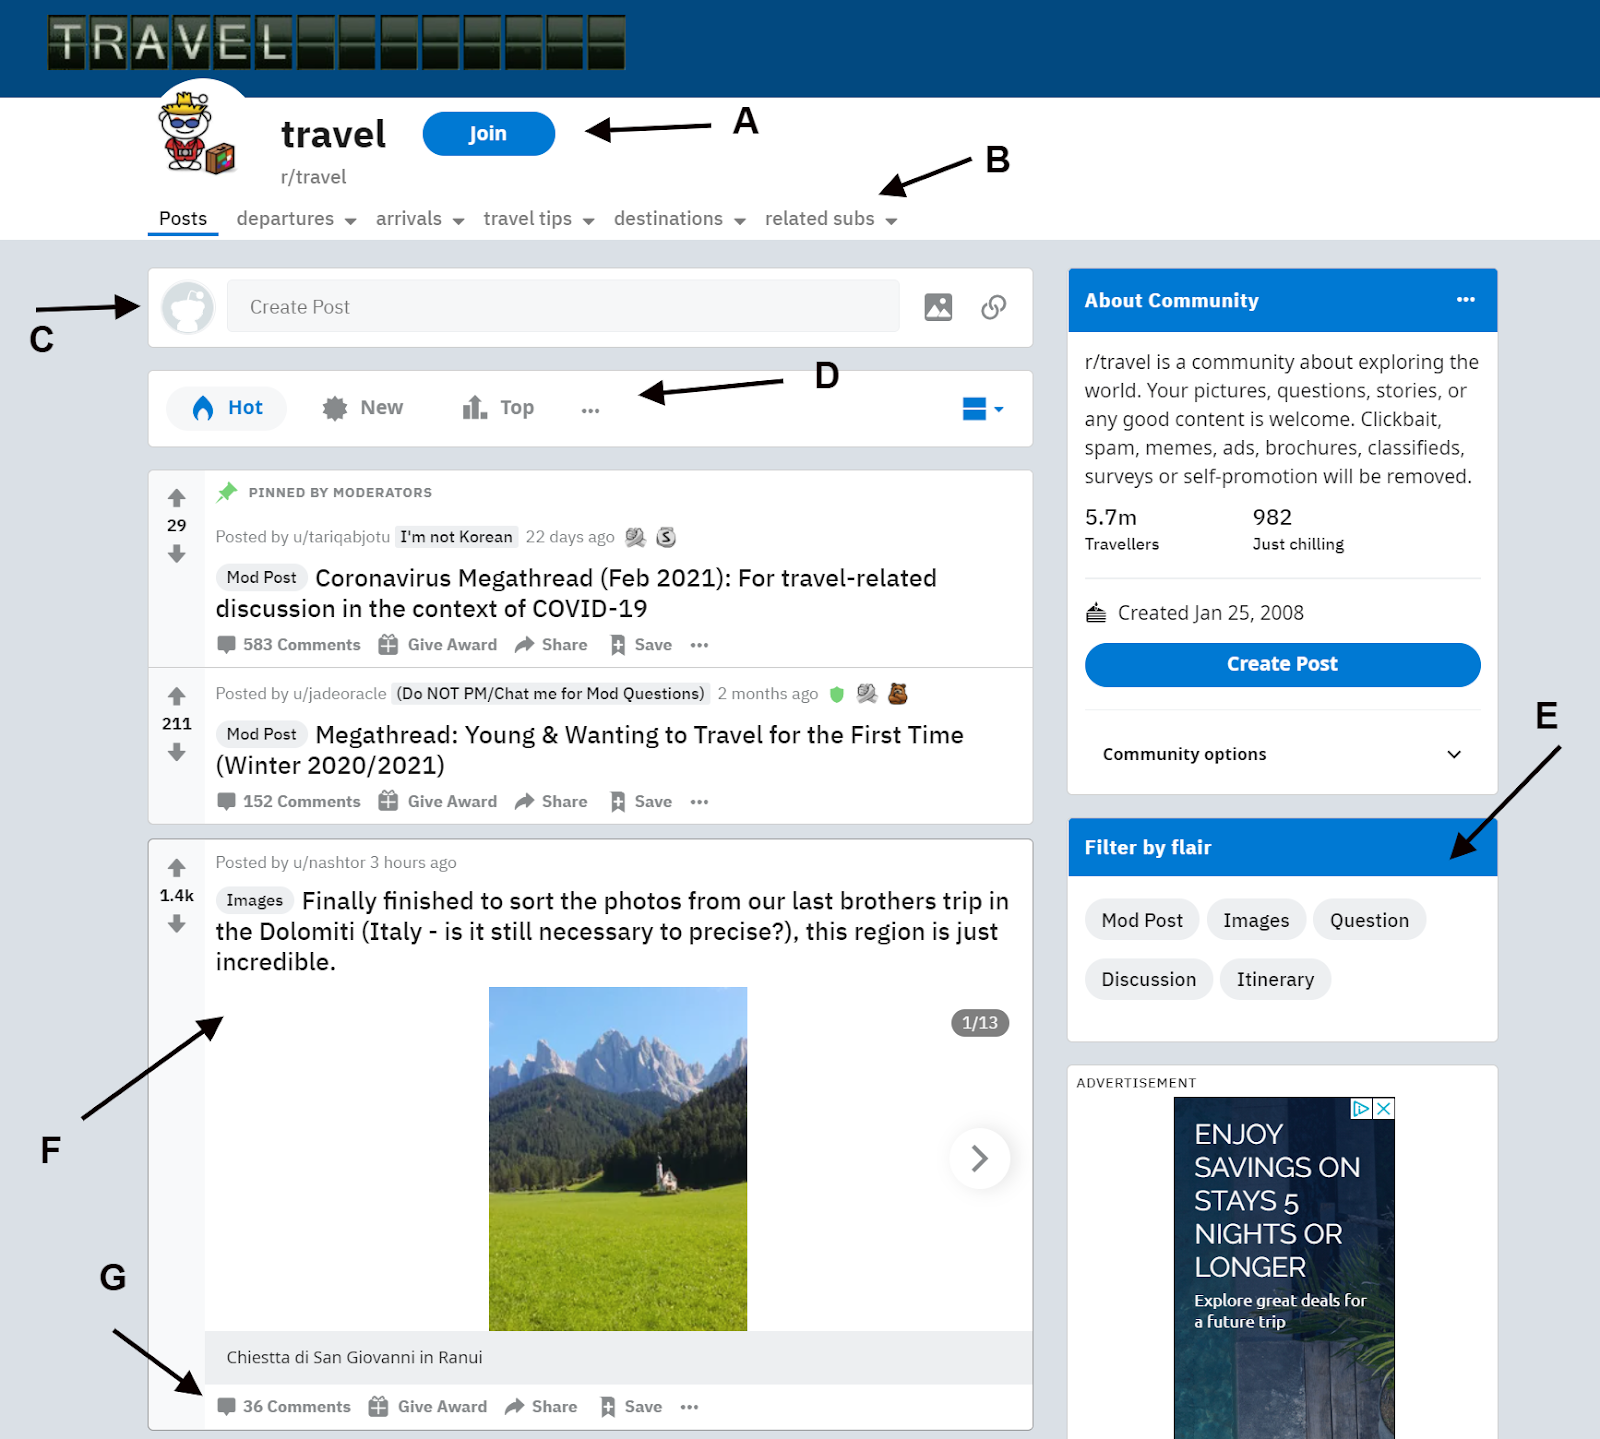The width and height of the screenshot is (1600, 1439).
Task: Open more options on Coronavirus Megathread post
Action: tap(699, 645)
